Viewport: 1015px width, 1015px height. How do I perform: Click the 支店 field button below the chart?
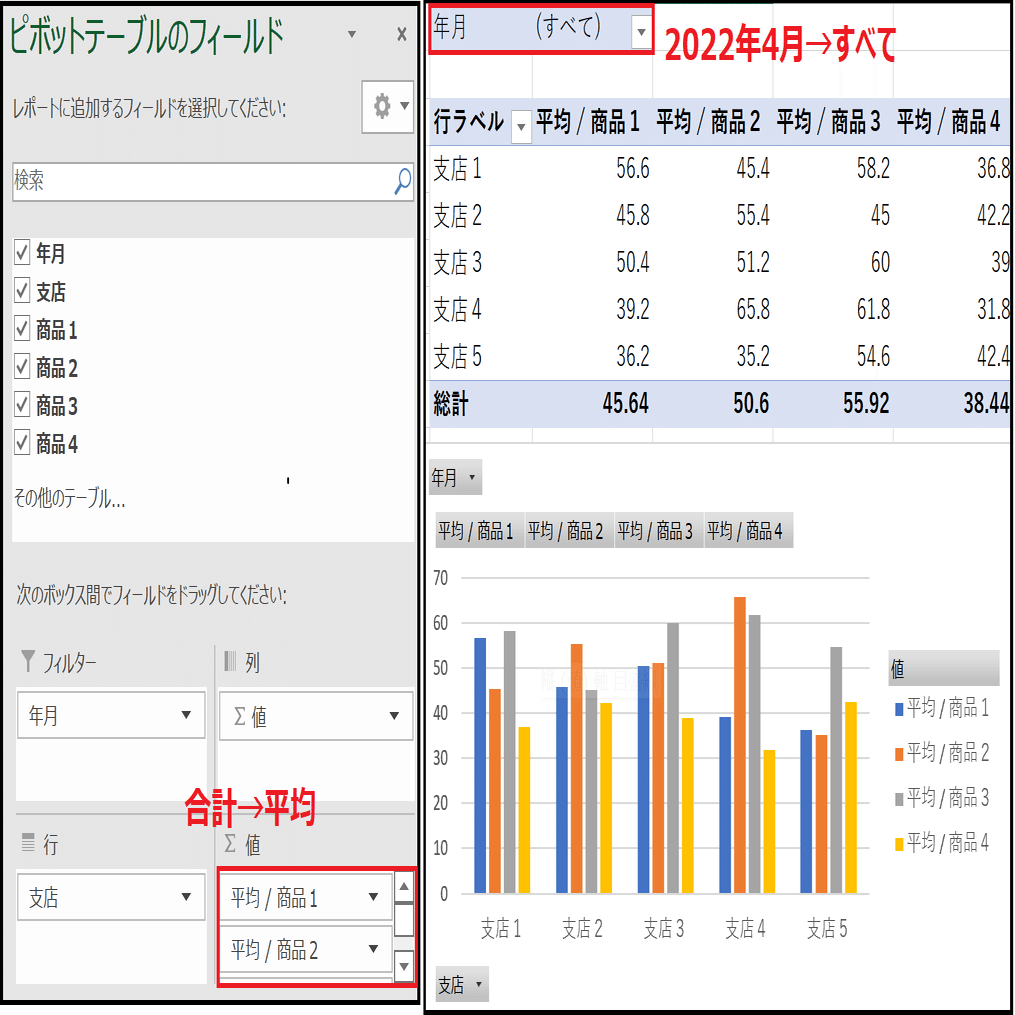click(x=461, y=985)
